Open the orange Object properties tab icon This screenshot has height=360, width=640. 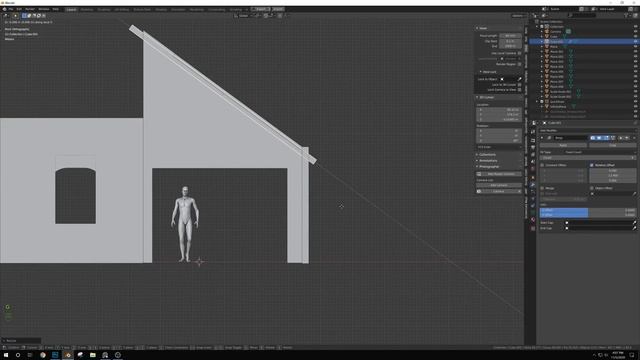point(533,177)
